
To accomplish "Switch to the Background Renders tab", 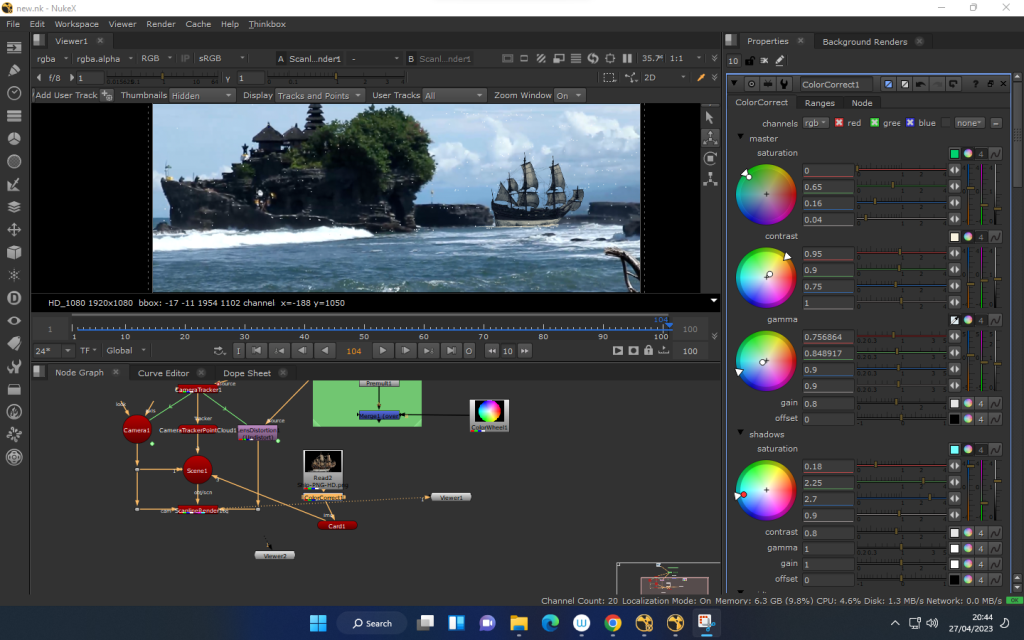I will 865,42.
